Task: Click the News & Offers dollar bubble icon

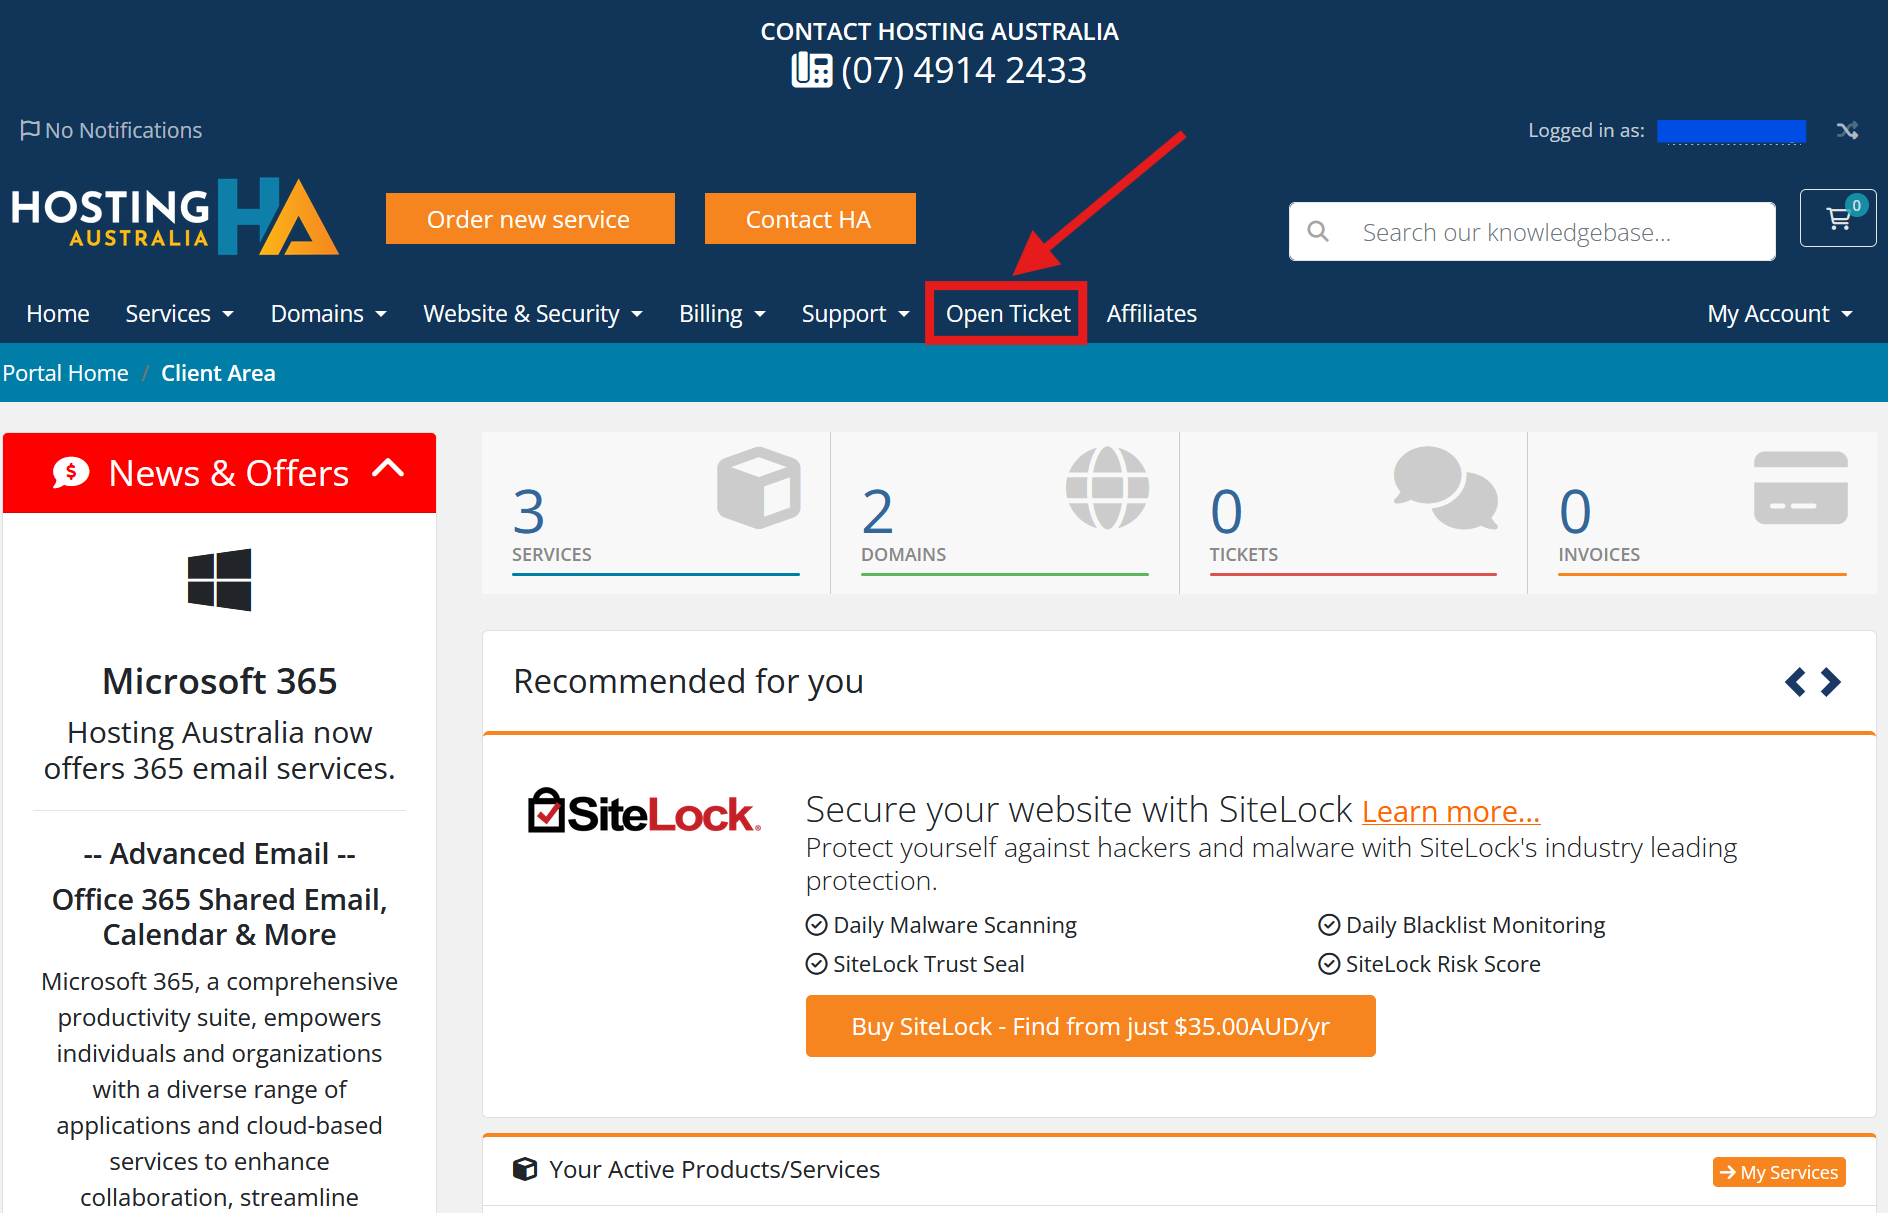Action: (71, 472)
